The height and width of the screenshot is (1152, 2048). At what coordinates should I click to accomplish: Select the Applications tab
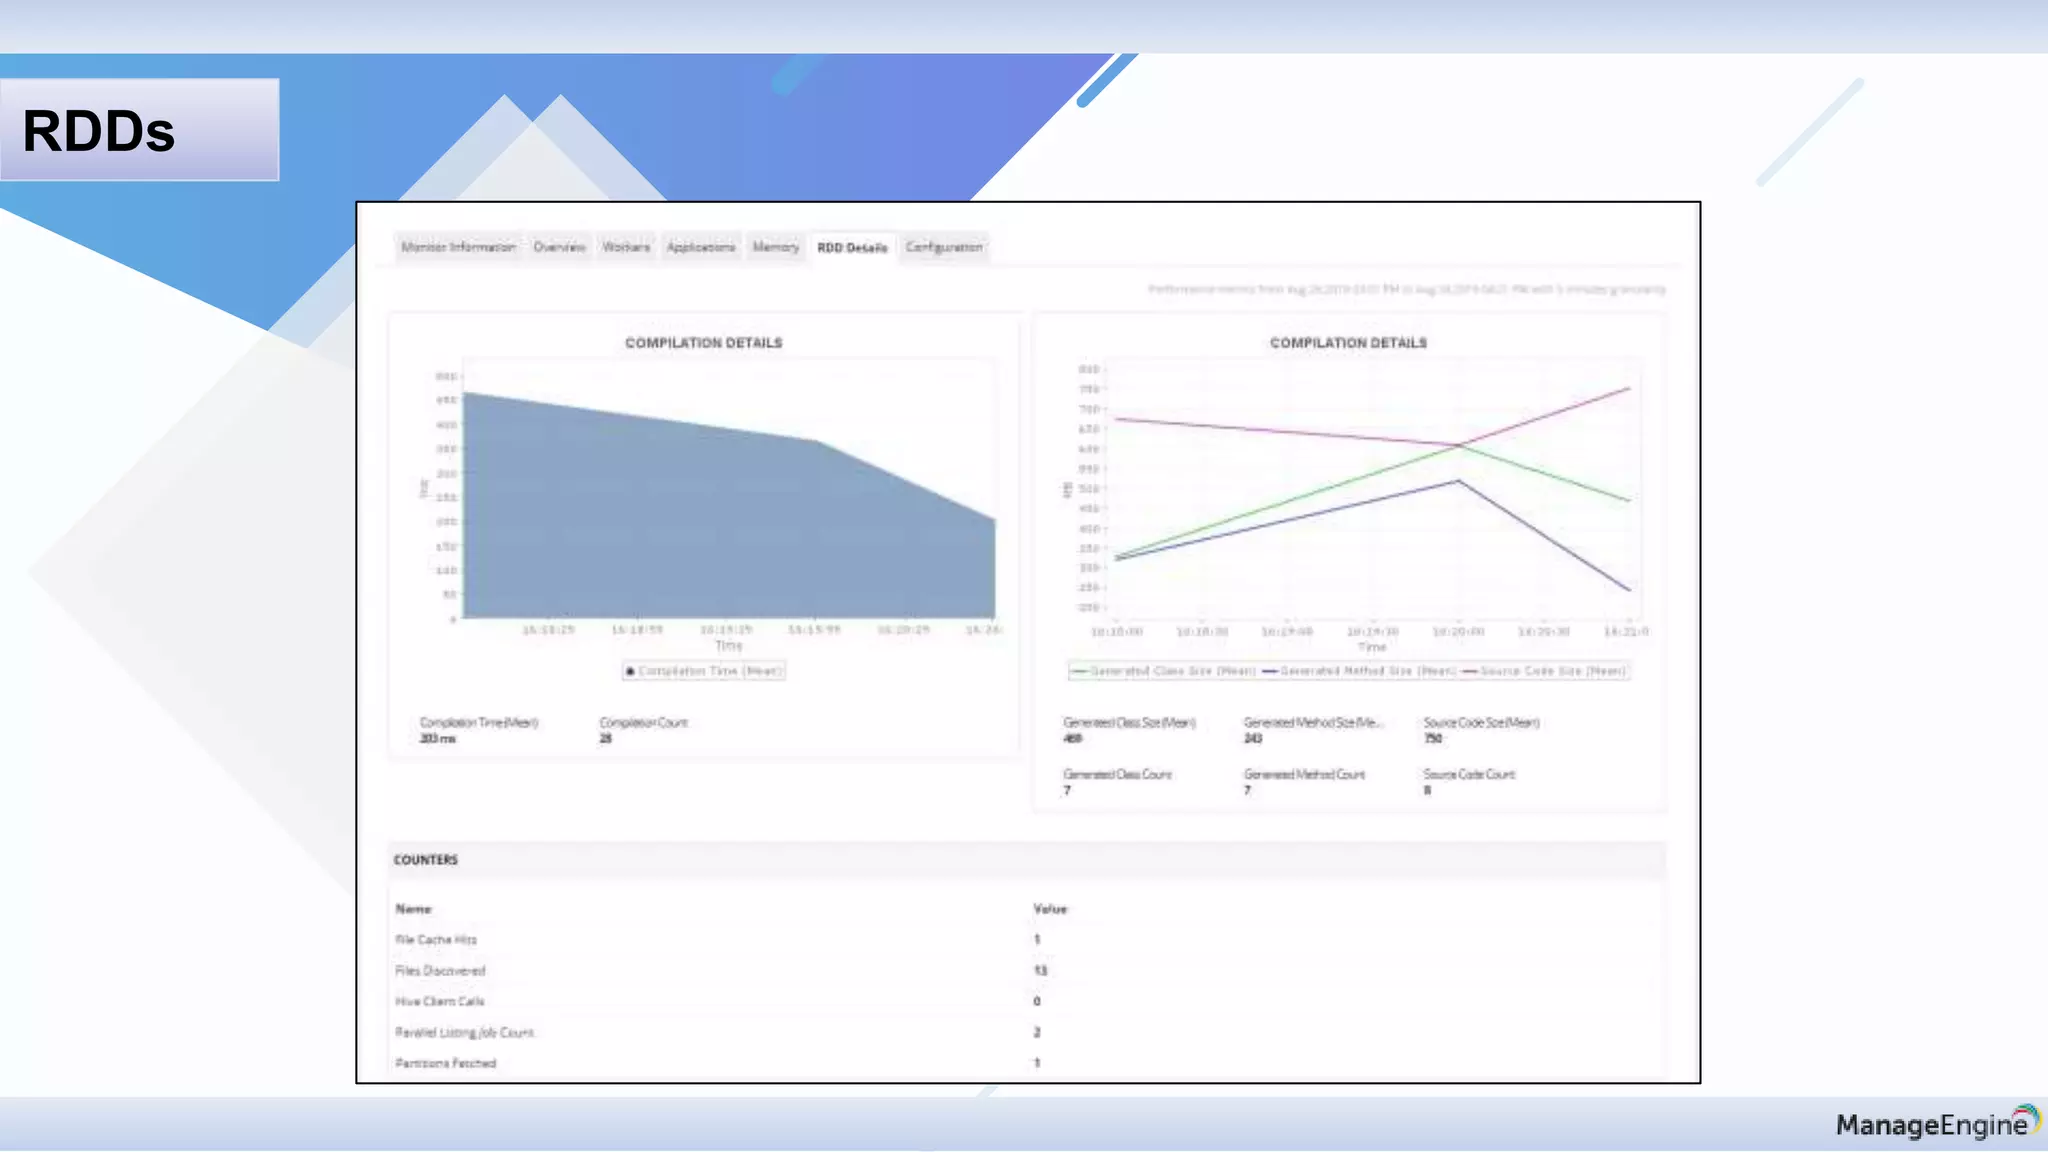(701, 247)
